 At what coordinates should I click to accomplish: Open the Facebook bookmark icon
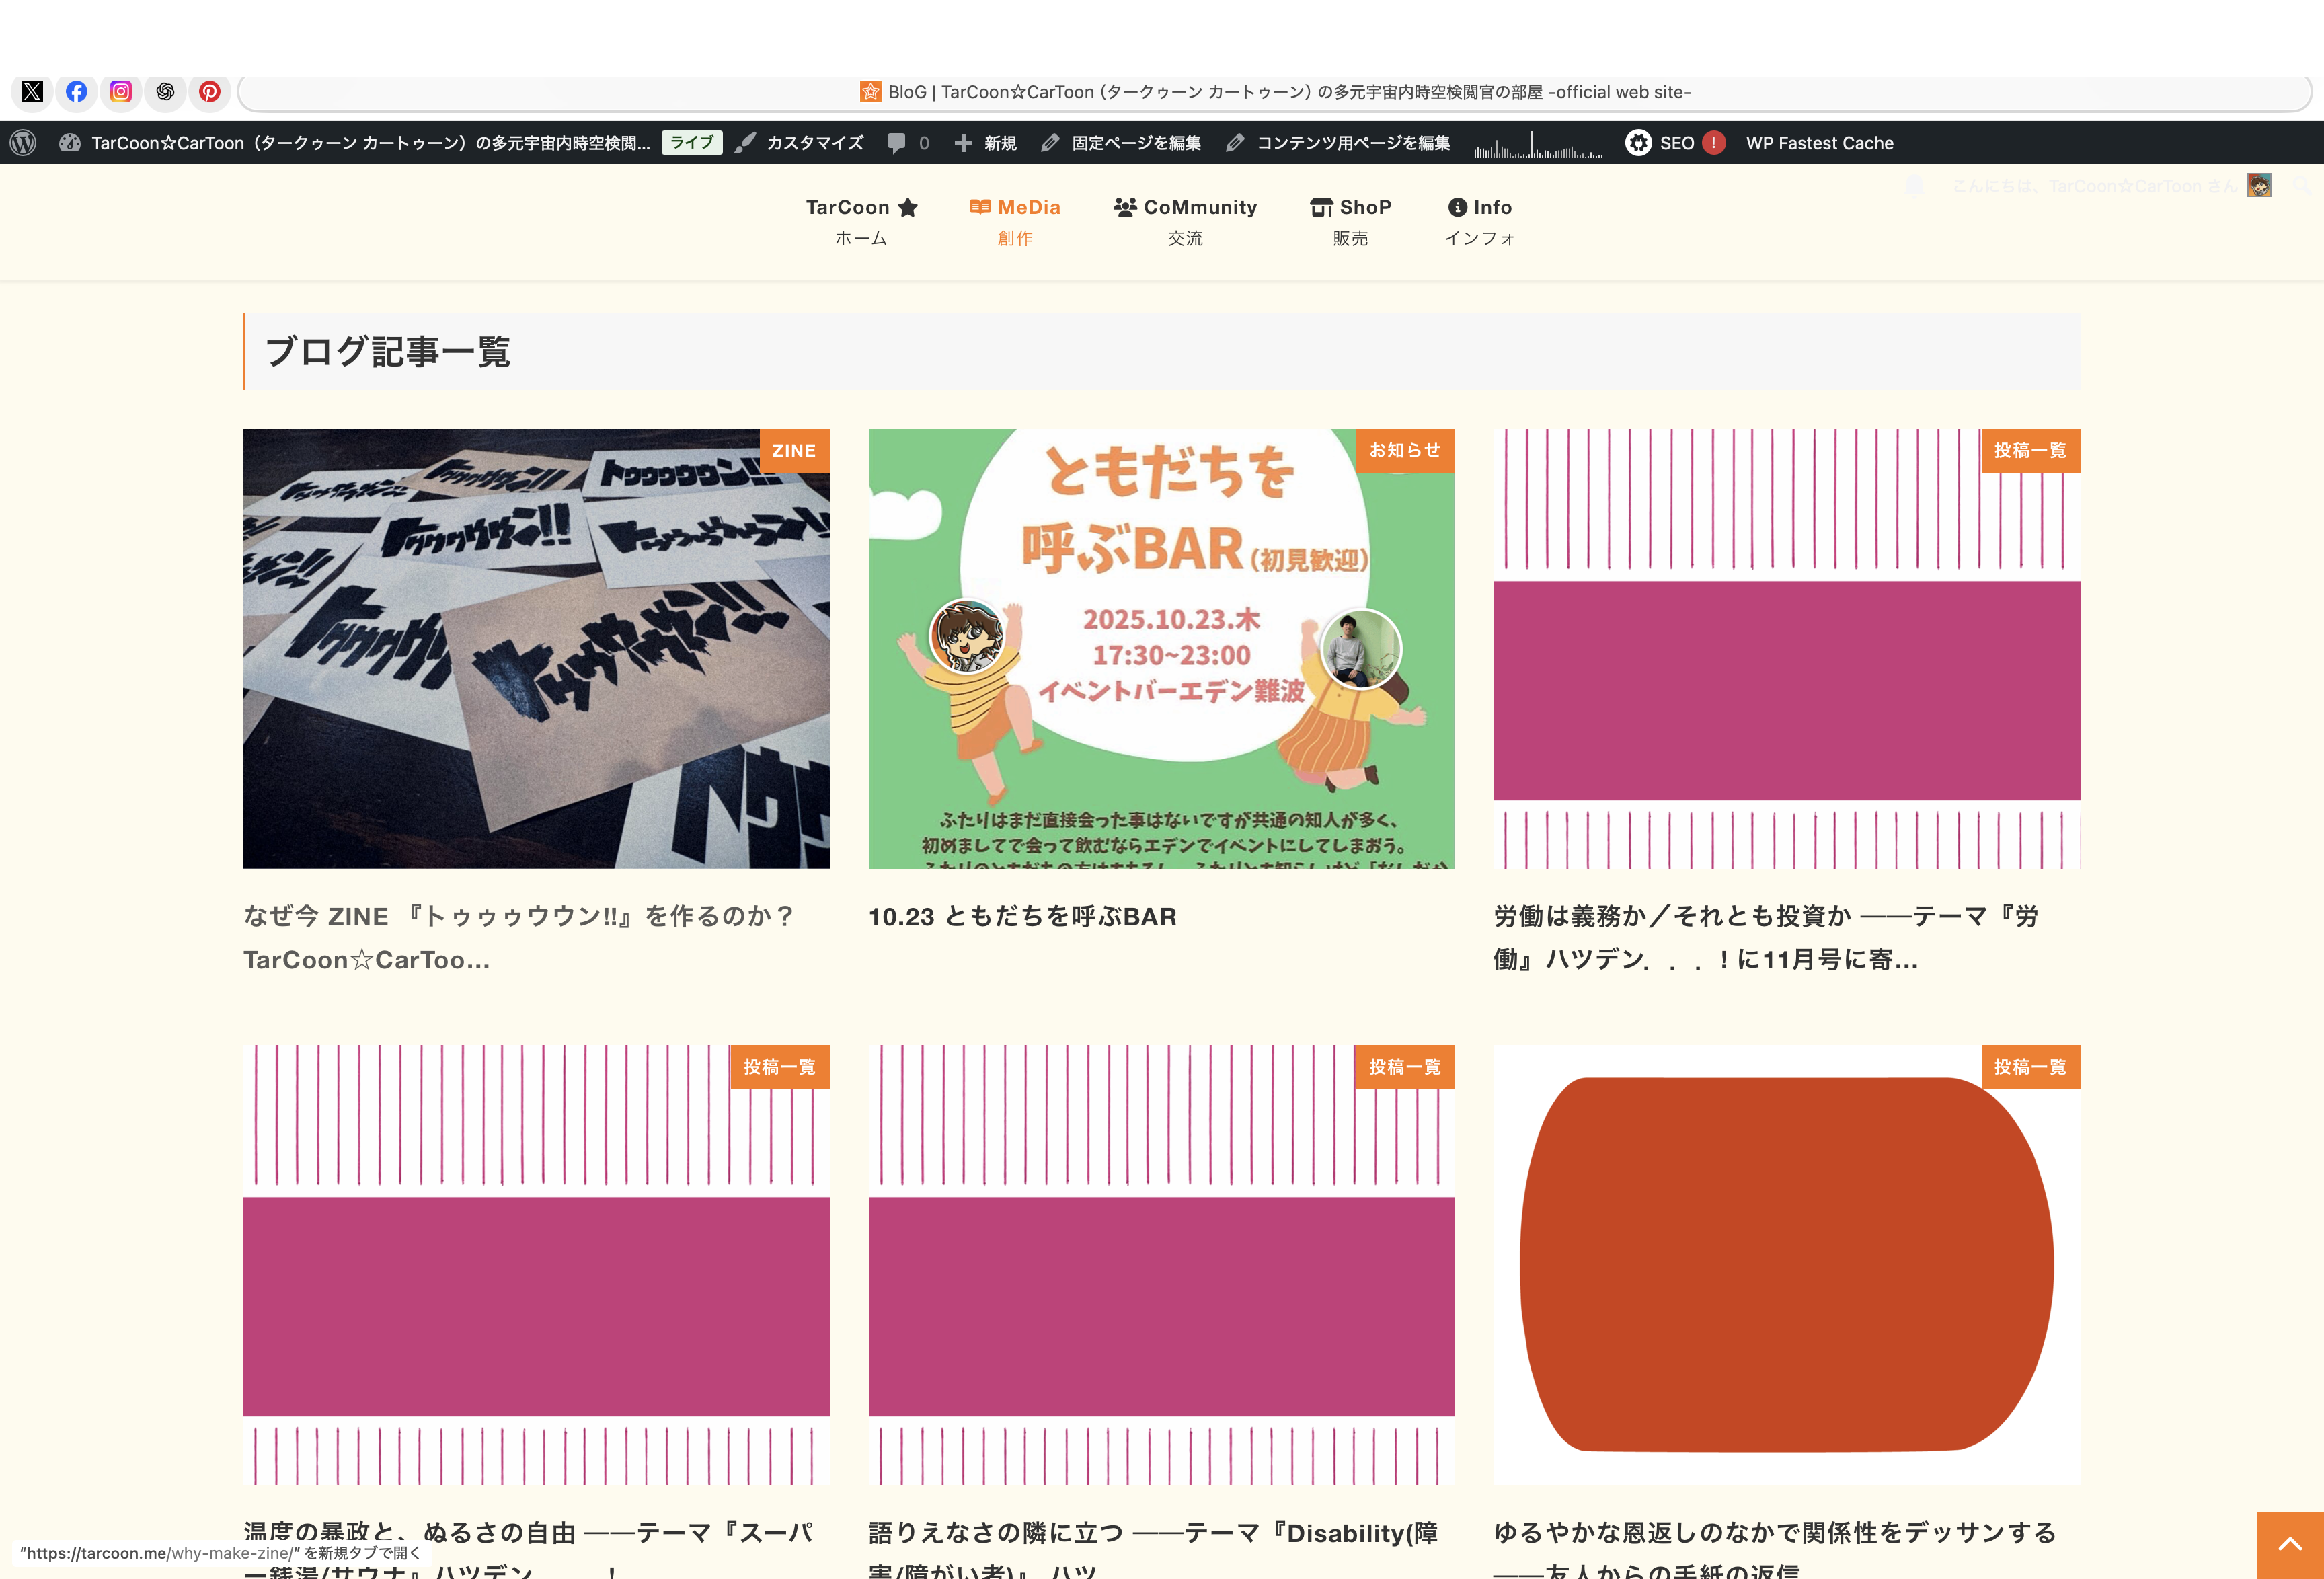tap(76, 92)
